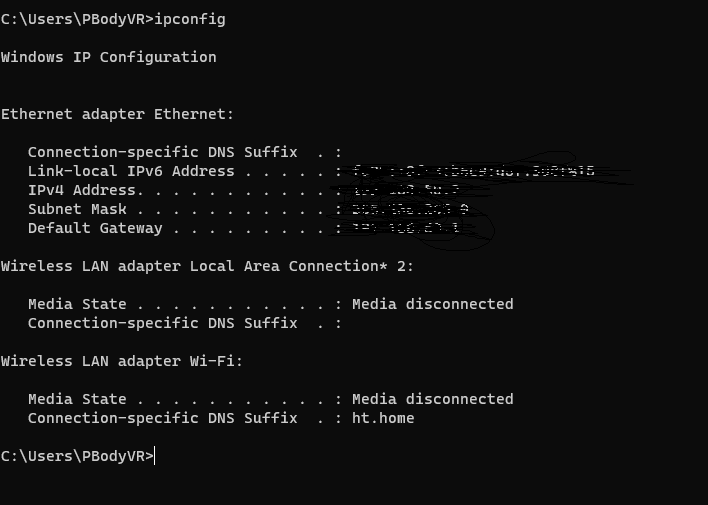Click the Ethernet adapter Ethernet header line
Image resolution: width=708 pixels, height=505 pixels.
117,114
